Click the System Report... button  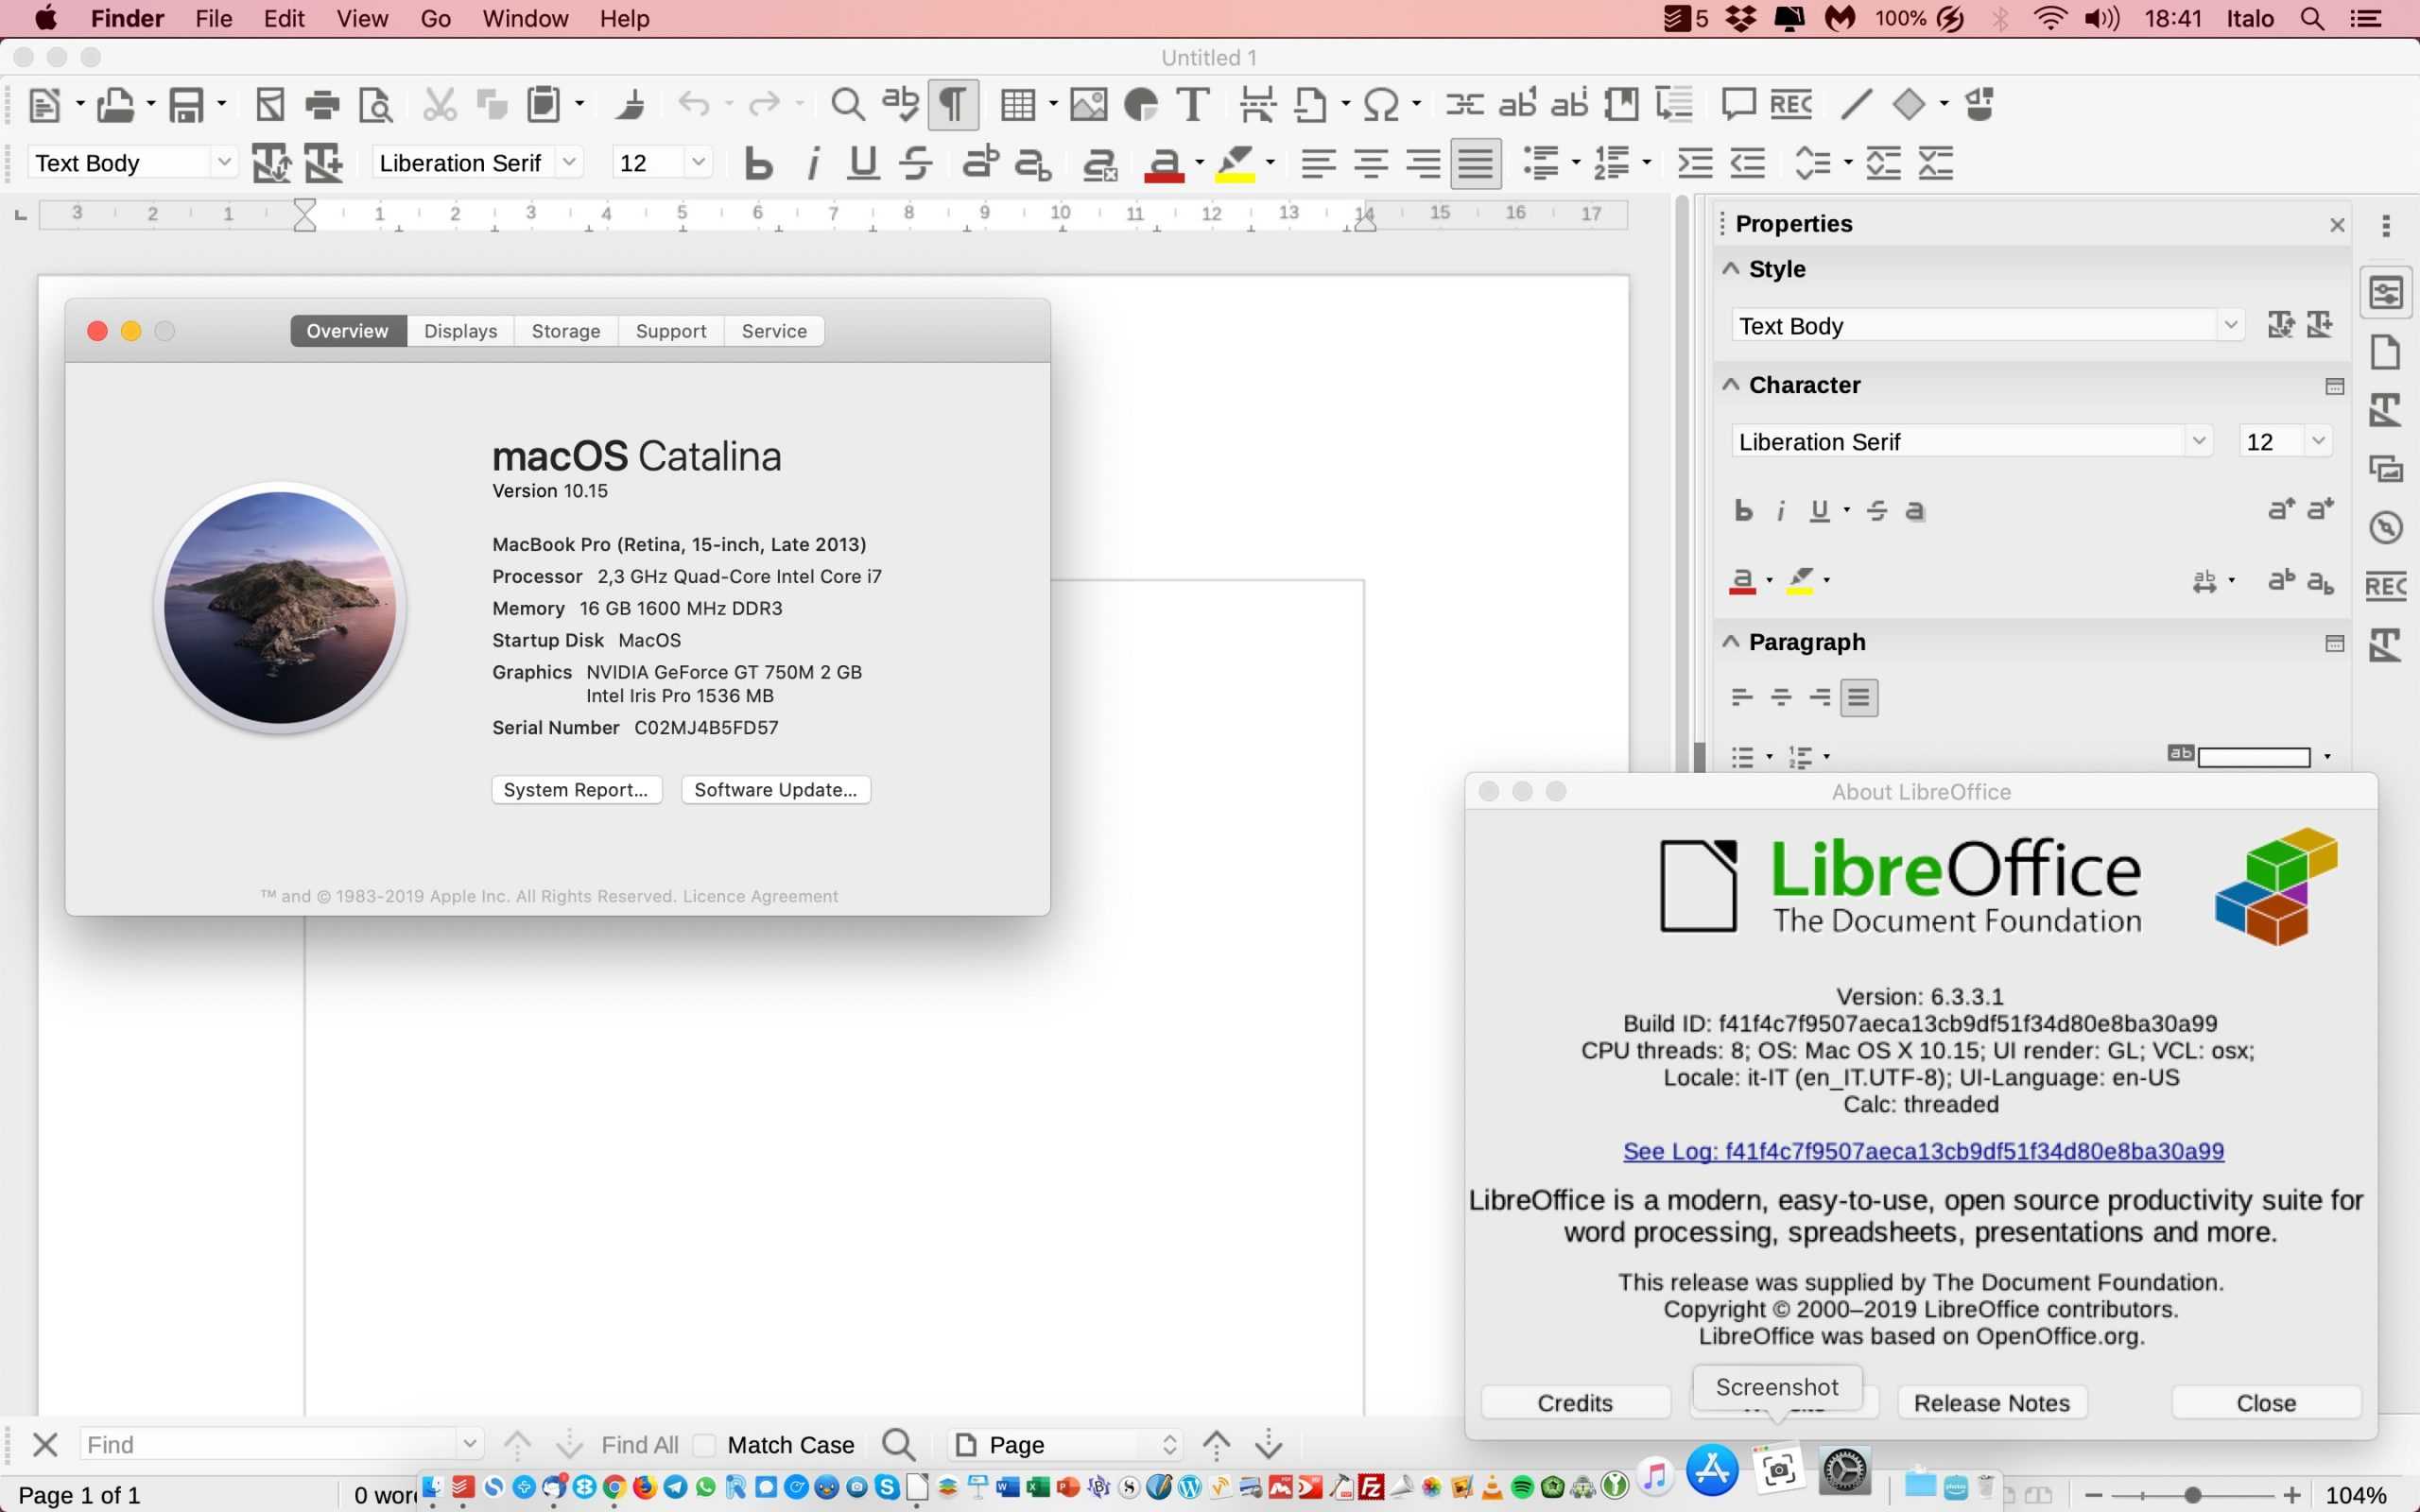pyautogui.click(x=576, y=789)
